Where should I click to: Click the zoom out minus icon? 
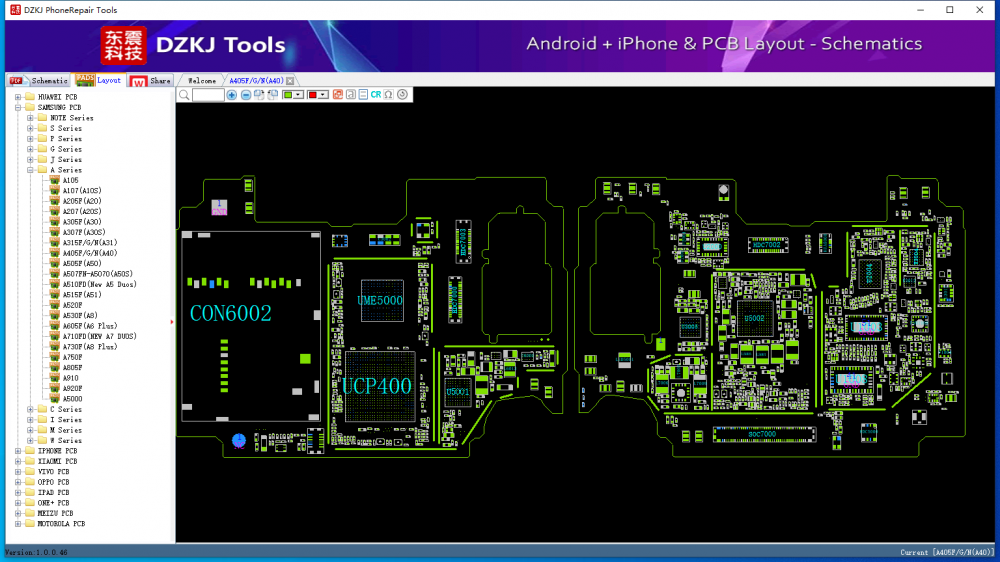pyautogui.click(x=246, y=94)
